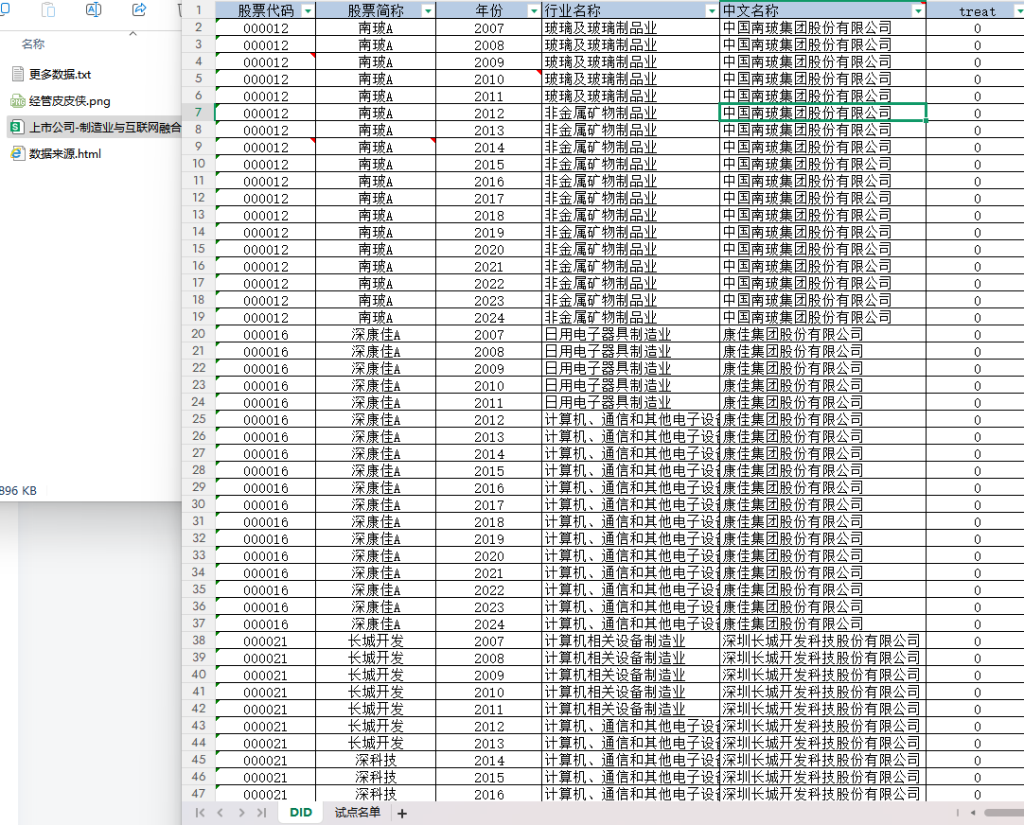The height and width of the screenshot is (825, 1024).
Task: Click 深康佳A cell in row 25
Action: pos(376,419)
